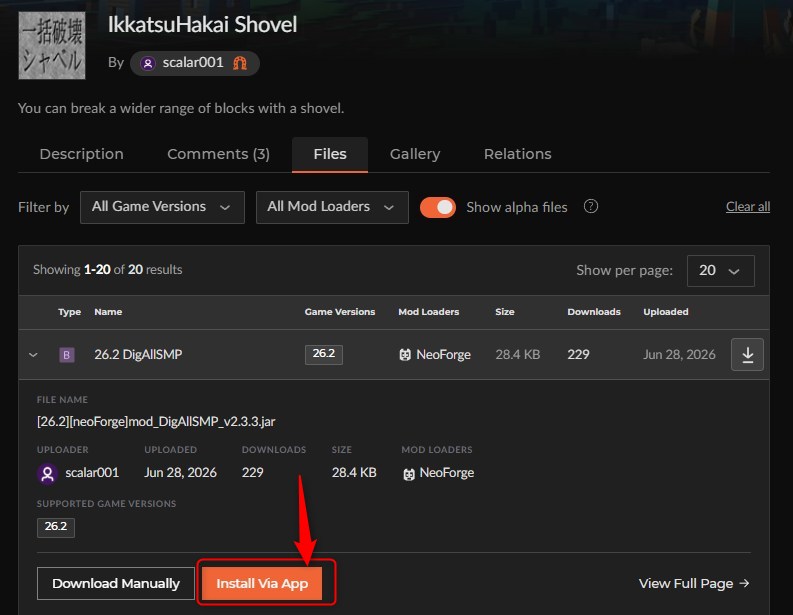Open the Gallery tab
This screenshot has height=615, width=793.
[415, 154]
